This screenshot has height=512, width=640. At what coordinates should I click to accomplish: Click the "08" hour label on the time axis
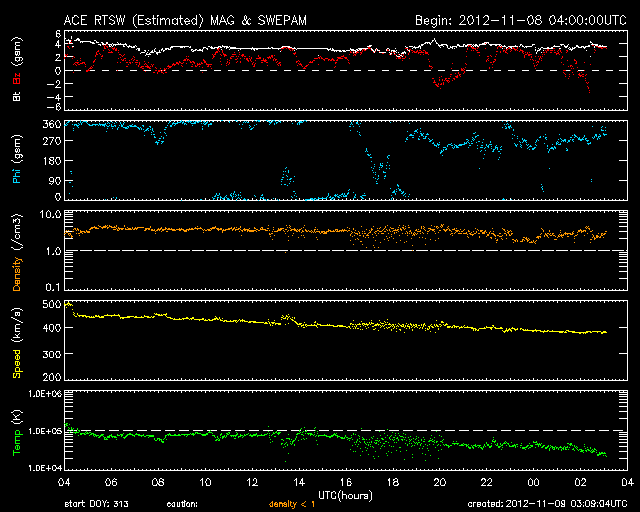point(158,483)
